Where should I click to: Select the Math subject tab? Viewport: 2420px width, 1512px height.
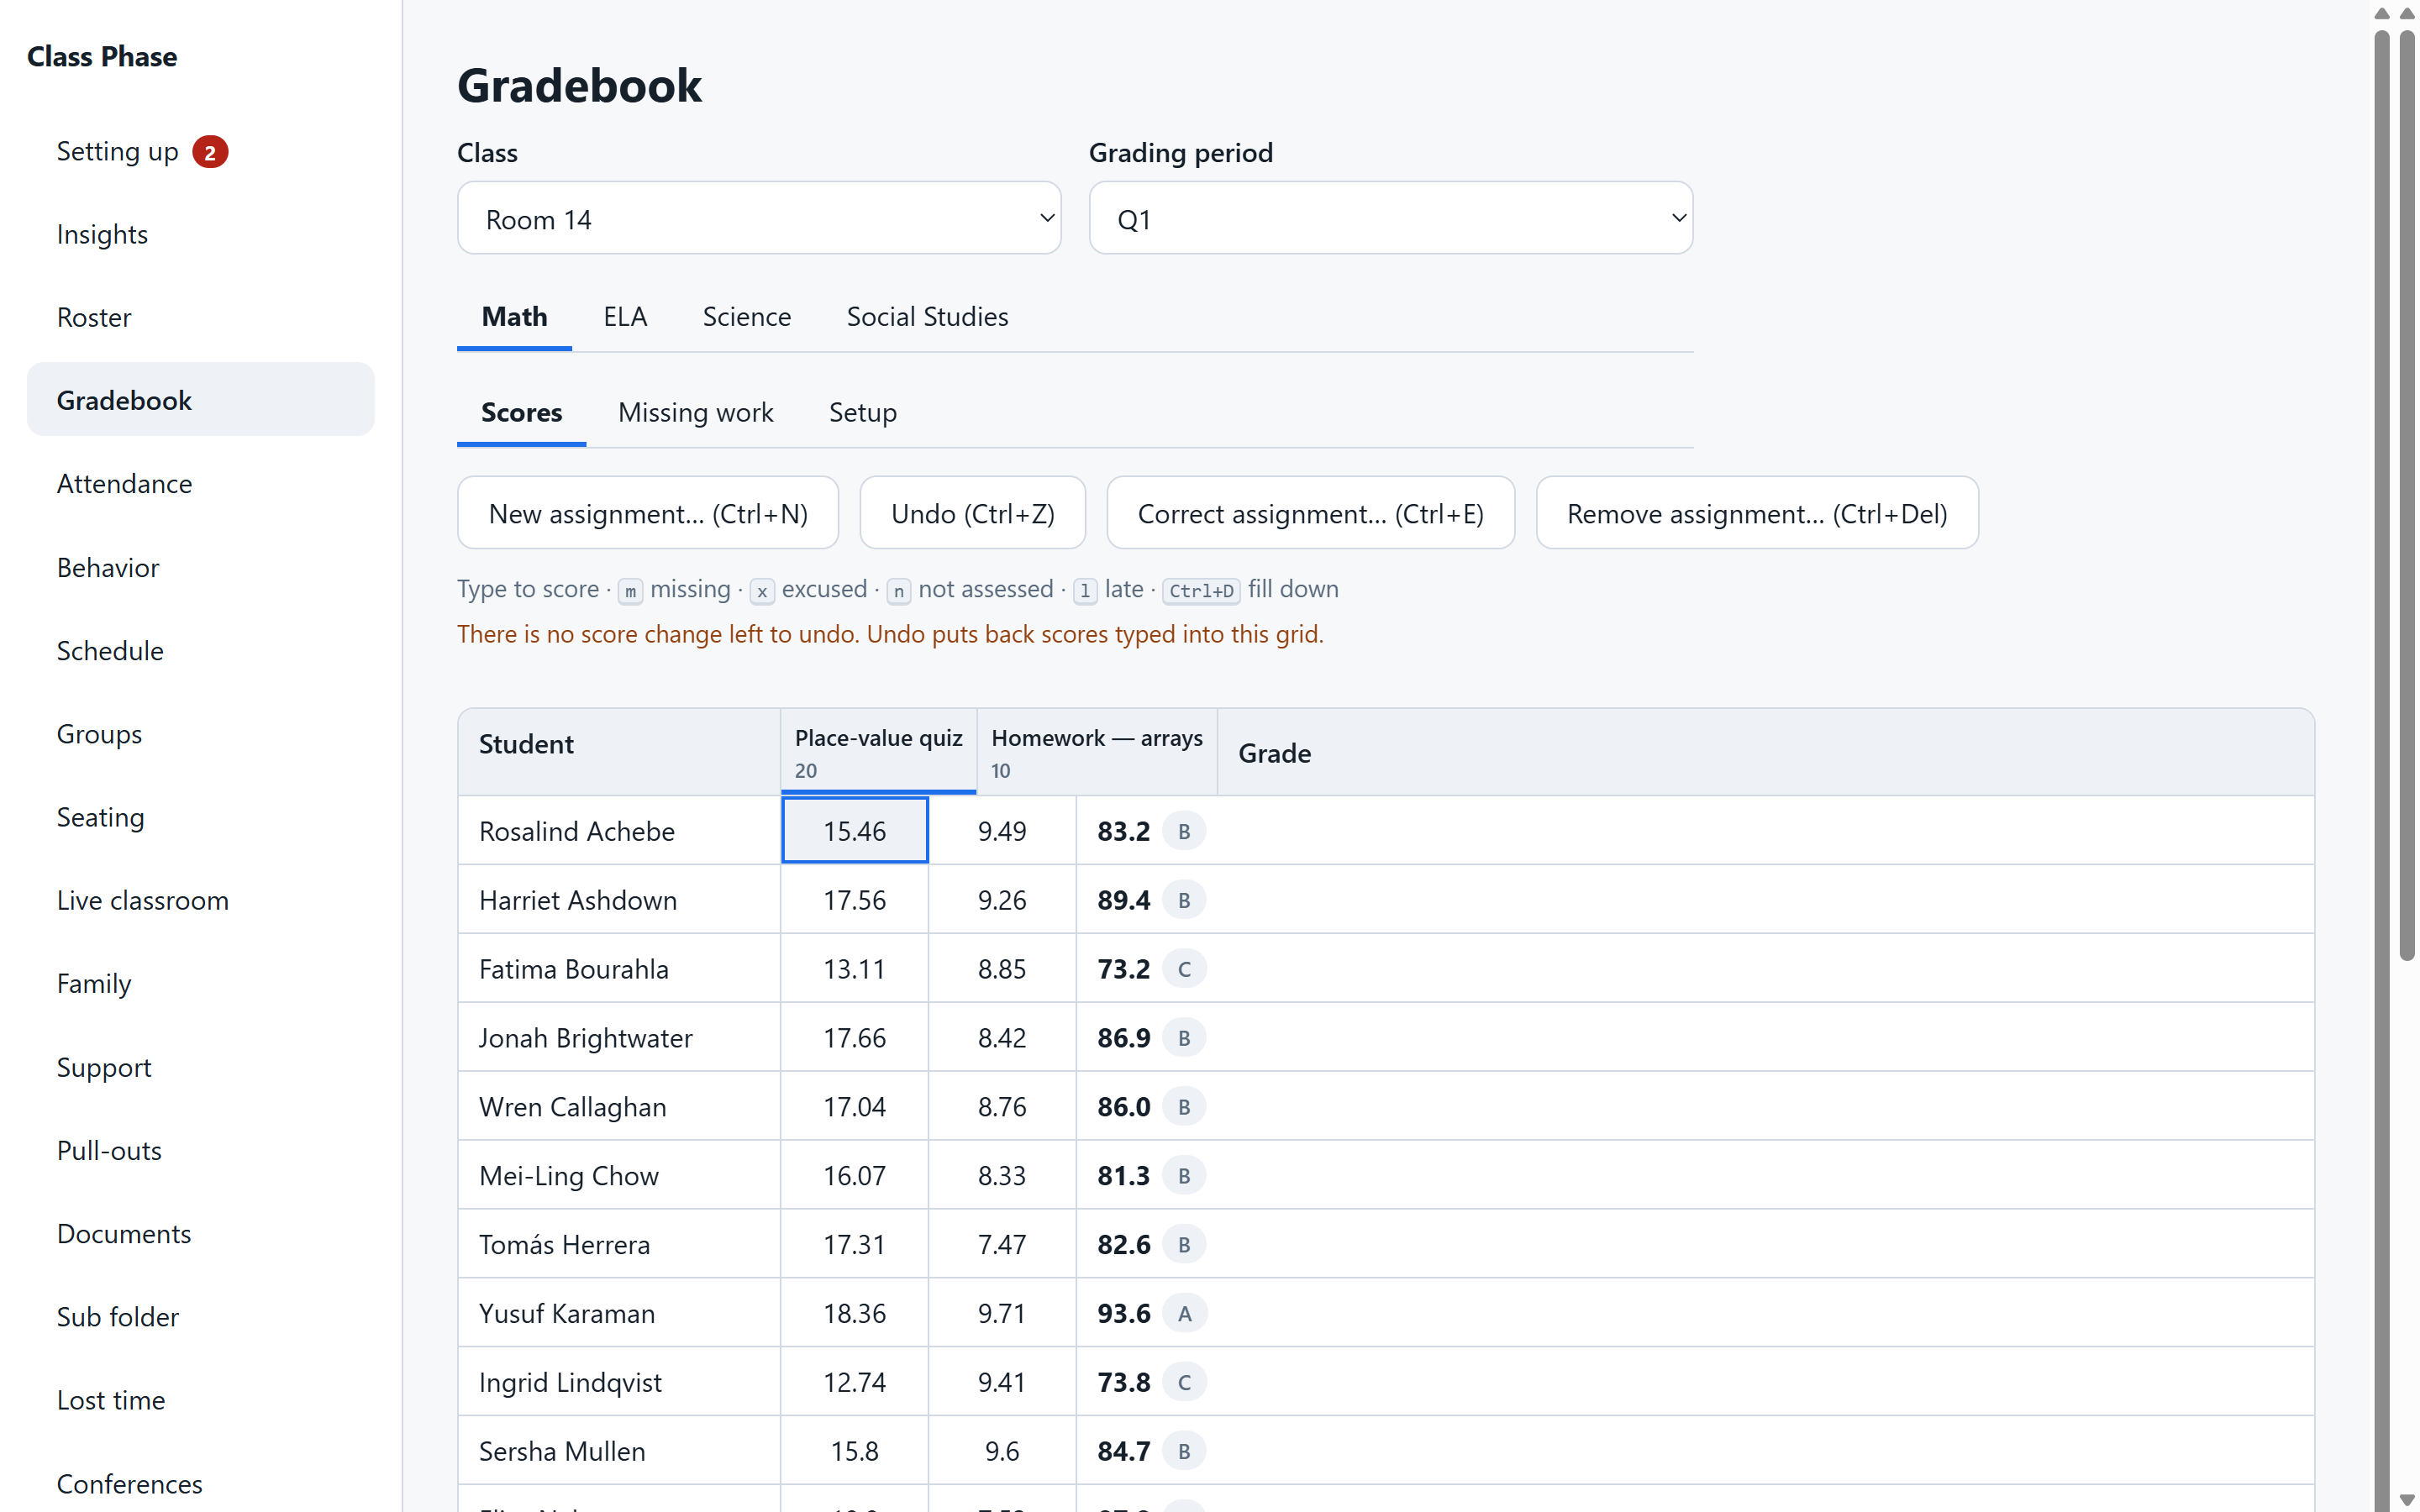(514, 317)
